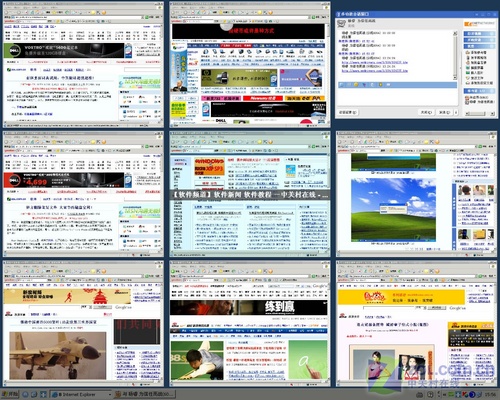Select the Dell Vostro ad browser window
The width and height of the screenshot is (500, 400).
point(83,65)
